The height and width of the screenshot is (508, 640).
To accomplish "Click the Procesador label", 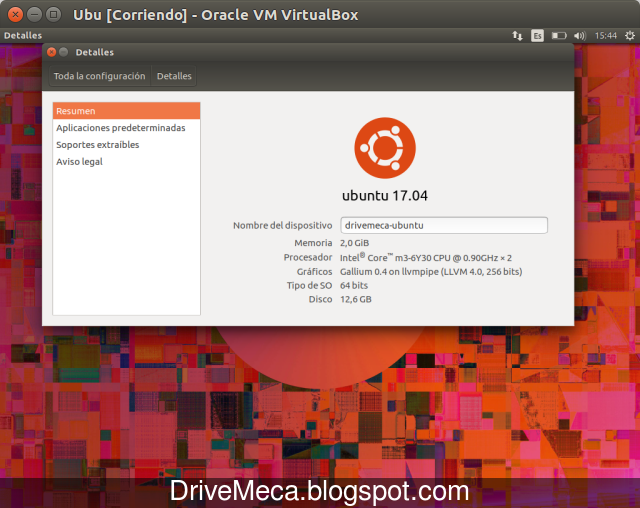I will click(308, 257).
